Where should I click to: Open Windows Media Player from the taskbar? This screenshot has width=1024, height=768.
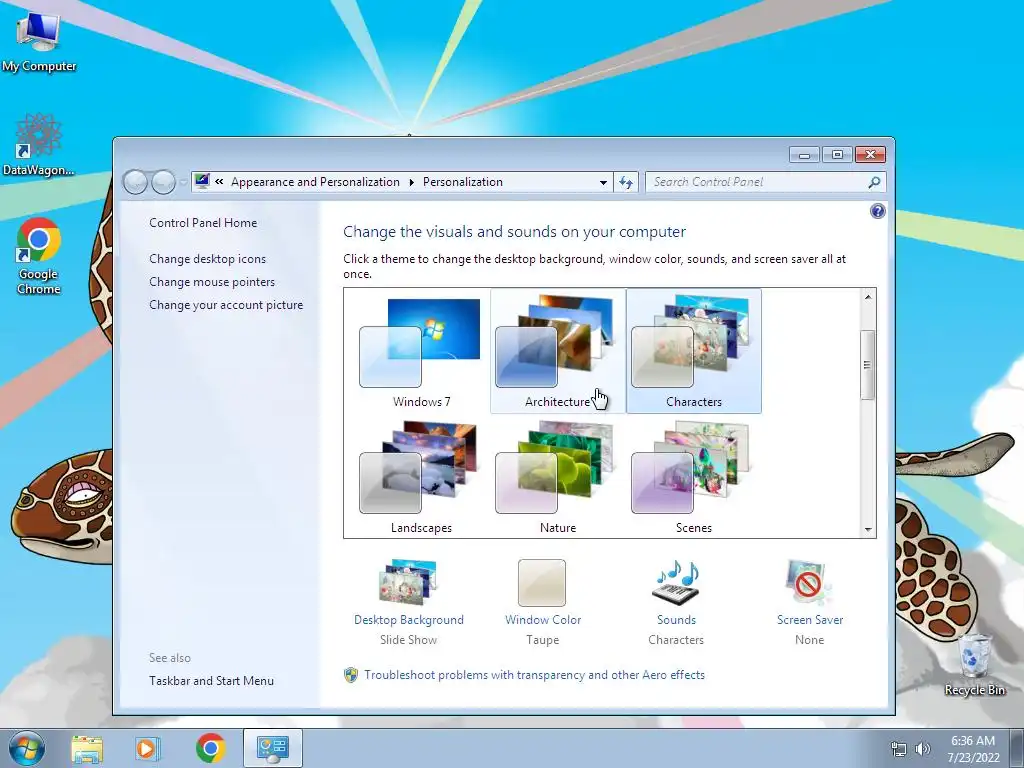tap(148, 748)
